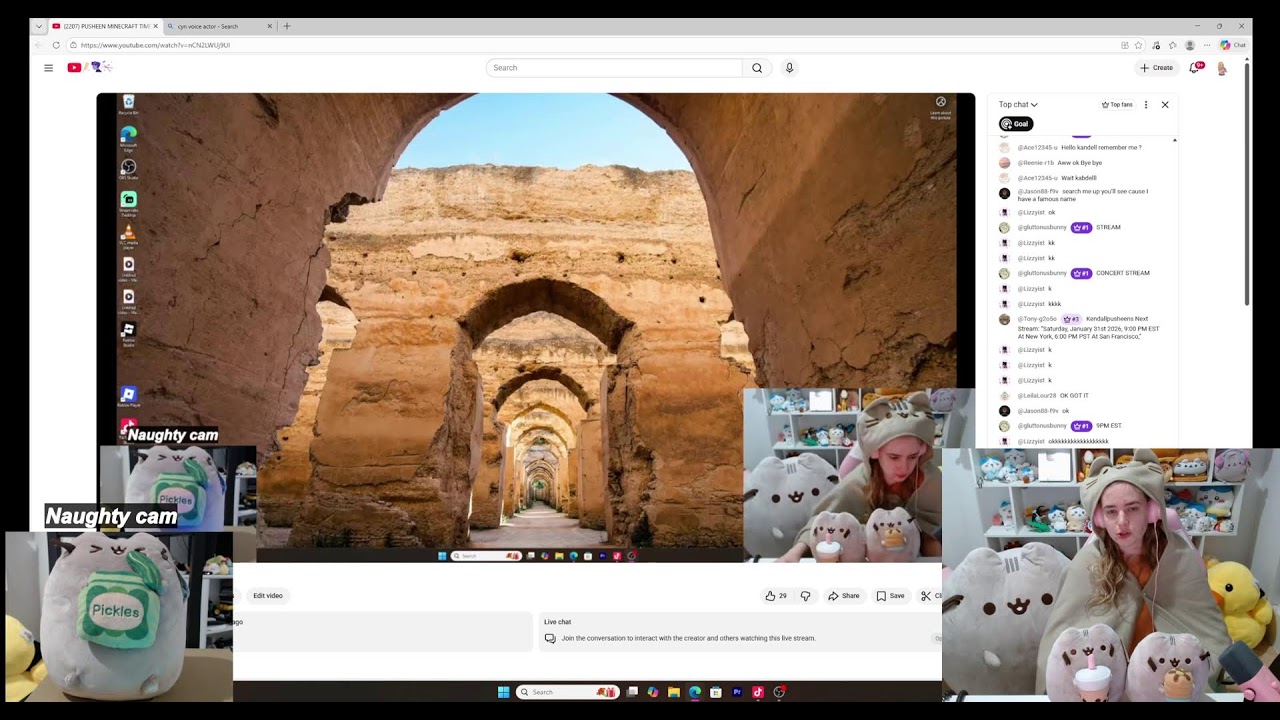Screen dimensions: 1280x720
Task: Open the browser Copilot Chat button
Action: (x=1233, y=45)
